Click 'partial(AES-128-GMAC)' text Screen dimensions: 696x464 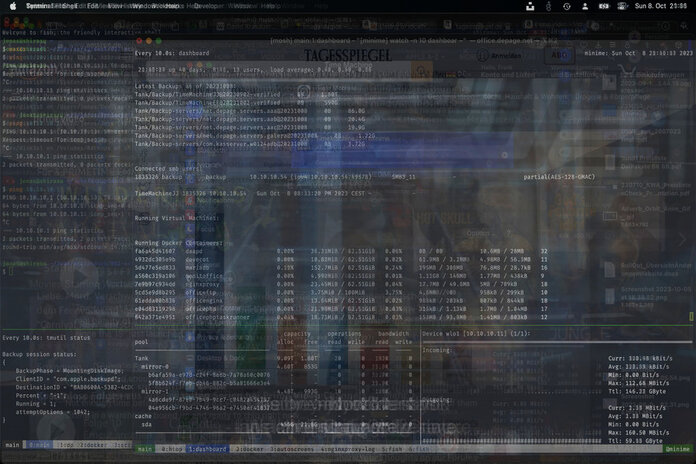tap(559, 177)
